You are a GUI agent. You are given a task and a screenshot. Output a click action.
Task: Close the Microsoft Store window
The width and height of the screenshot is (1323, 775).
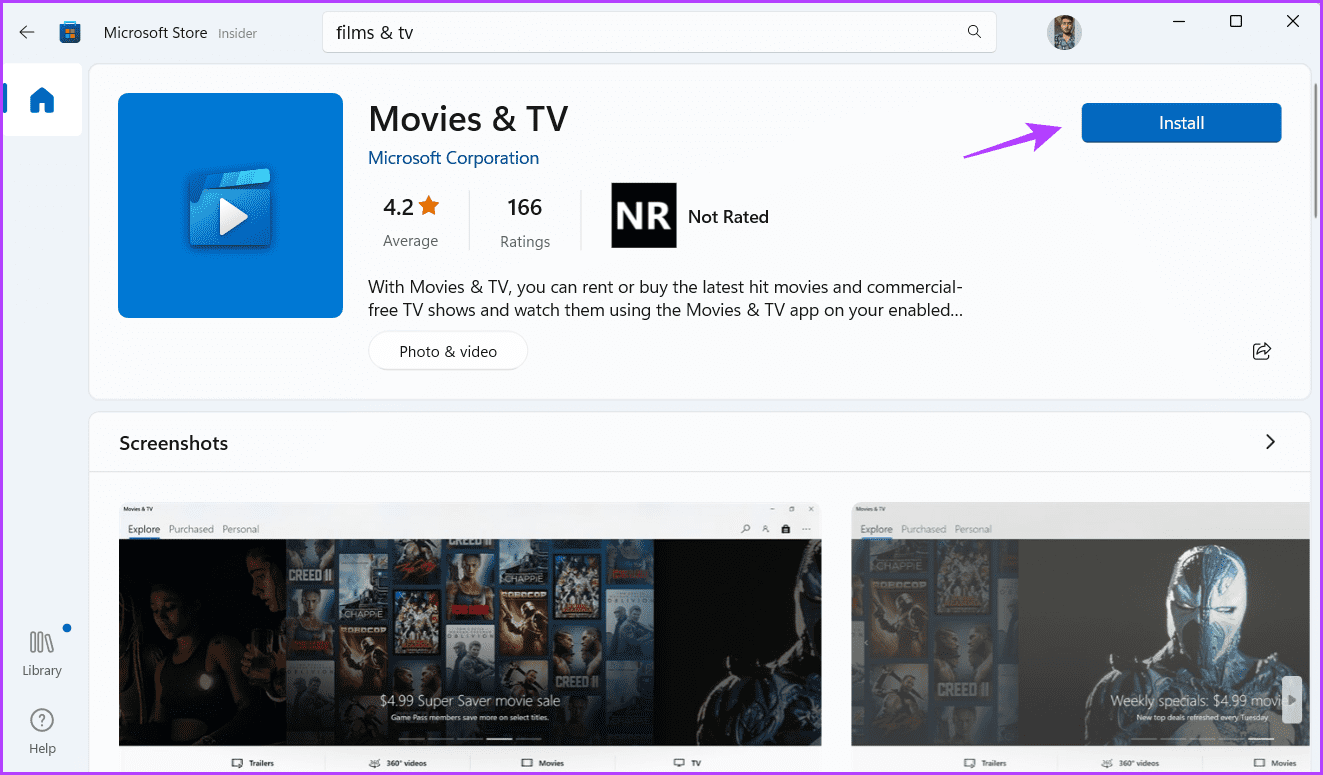pos(1294,22)
